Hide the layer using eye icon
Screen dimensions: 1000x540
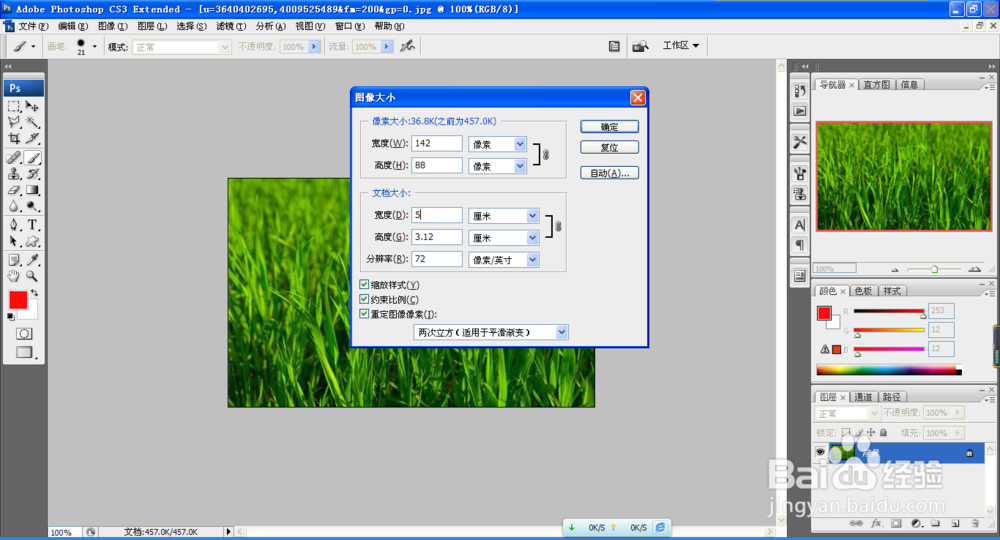click(x=820, y=452)
